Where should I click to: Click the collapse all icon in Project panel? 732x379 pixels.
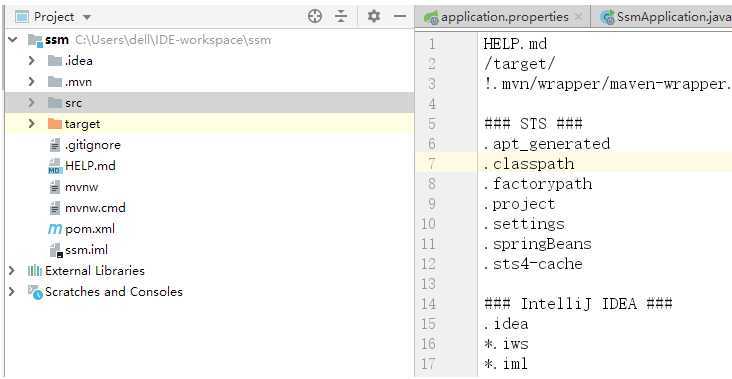tap(341, 16)
